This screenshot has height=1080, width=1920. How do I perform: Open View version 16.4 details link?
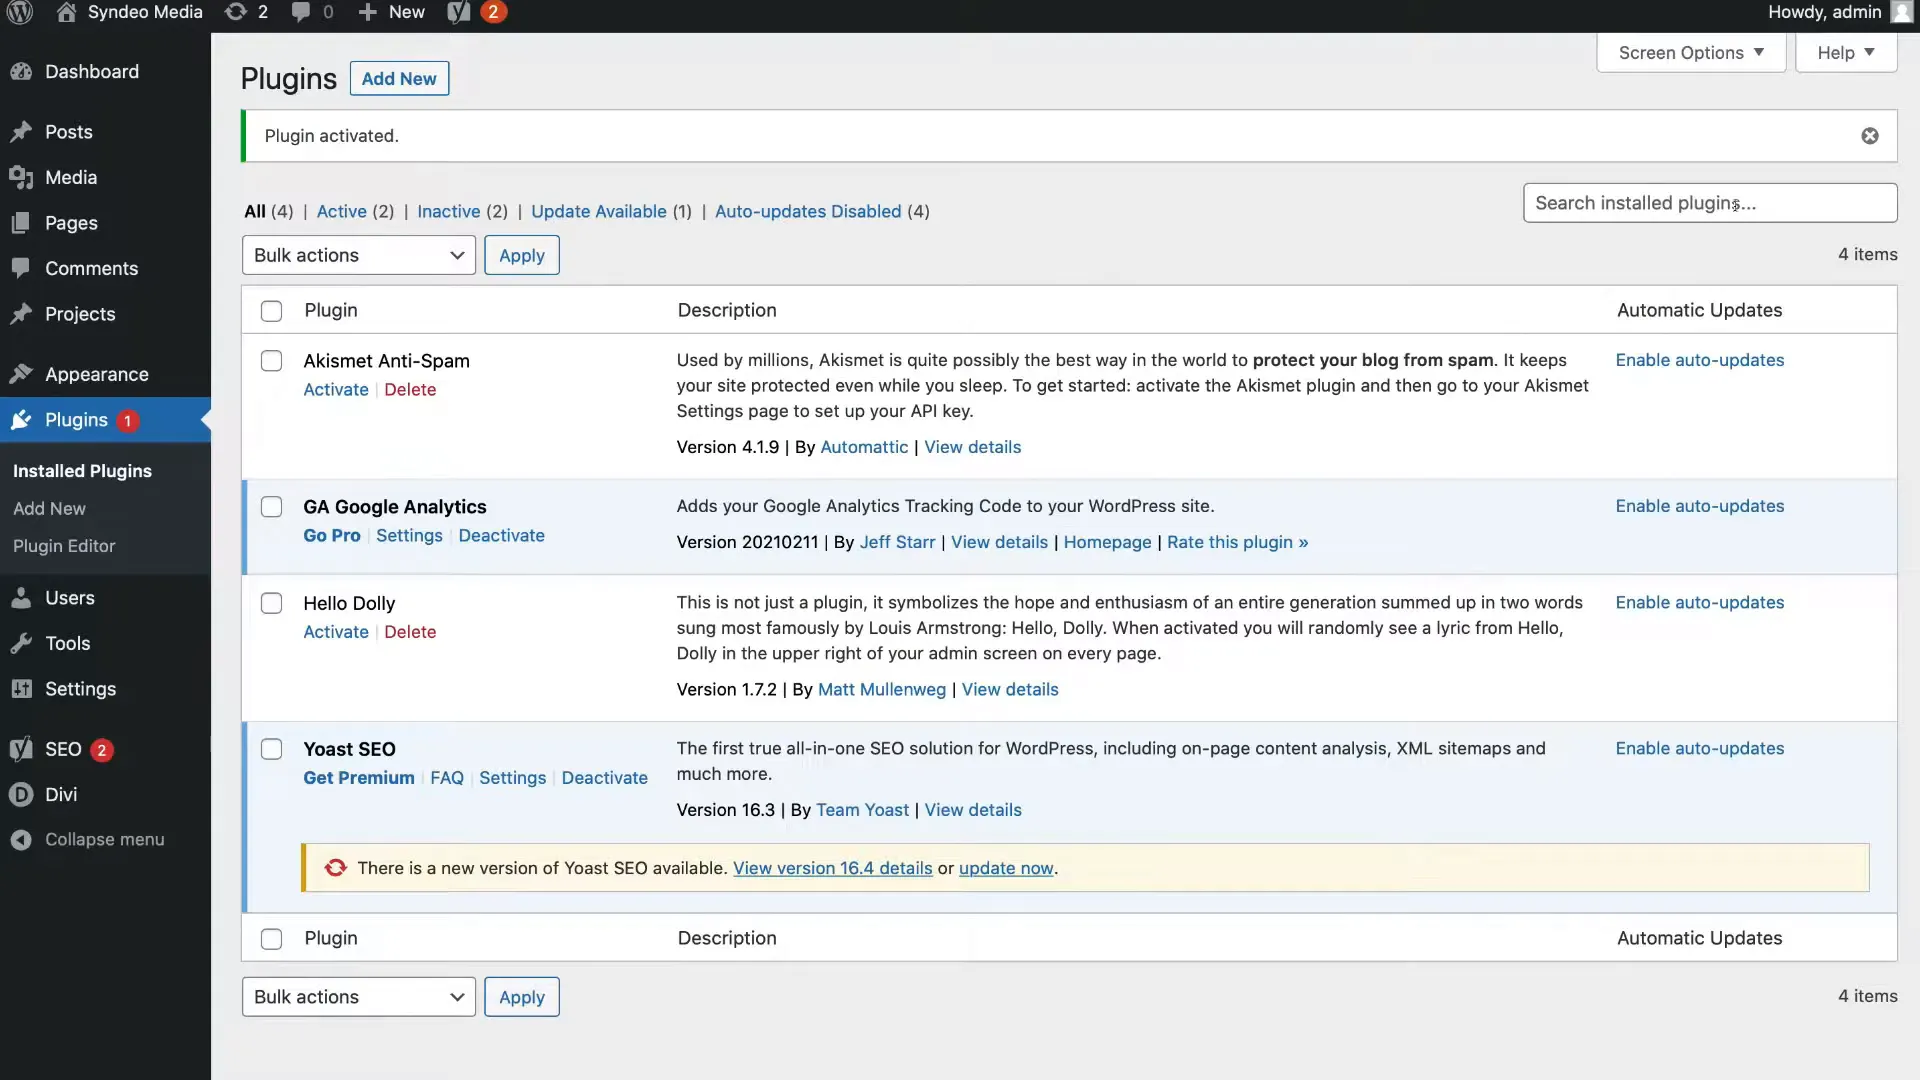tap(832, 868)
